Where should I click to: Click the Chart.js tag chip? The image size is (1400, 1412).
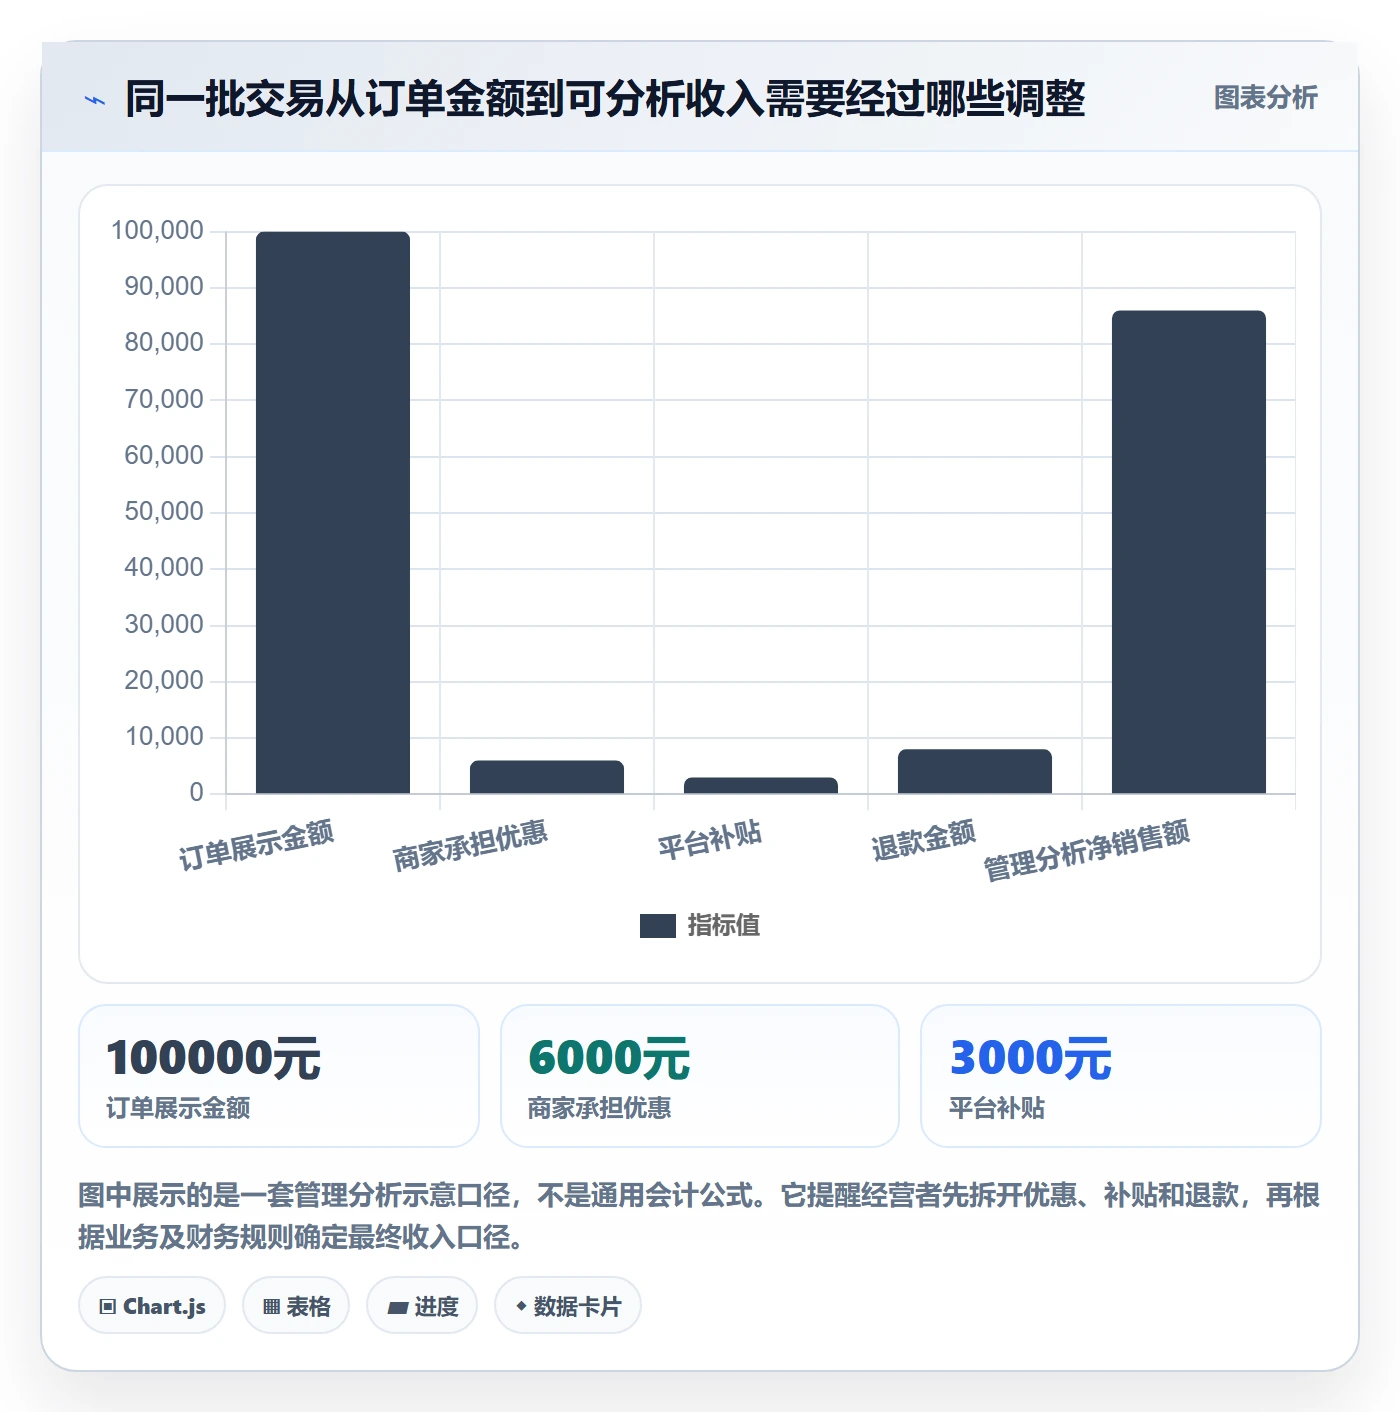point(152,1306)
